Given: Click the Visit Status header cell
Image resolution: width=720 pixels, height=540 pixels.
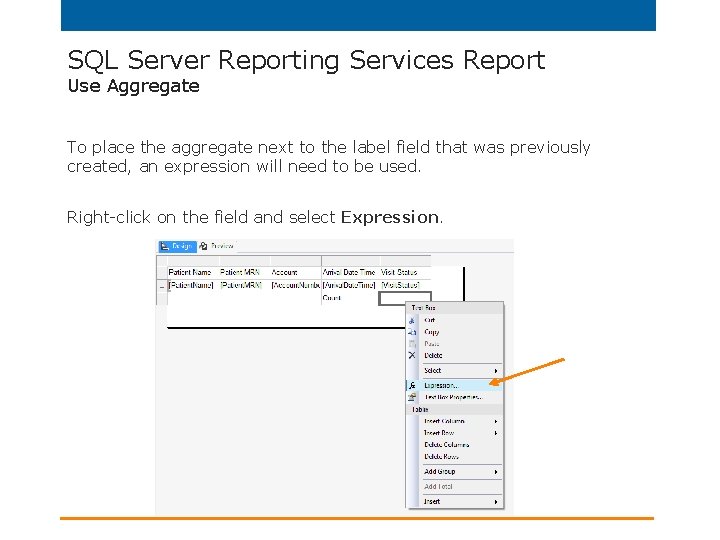Looking at the screenshot, I should [x=405, y=272].
